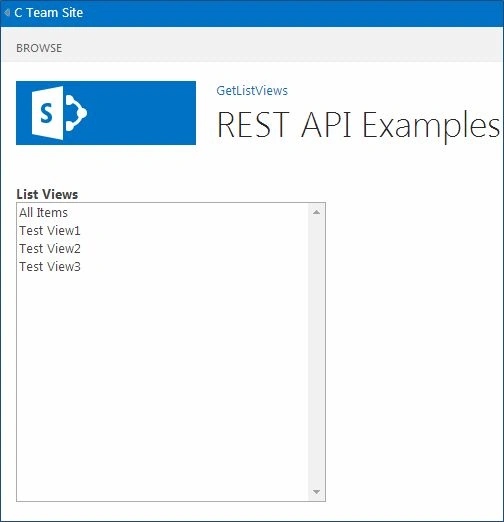Select Test View3 in the list box

pos(162,267)
